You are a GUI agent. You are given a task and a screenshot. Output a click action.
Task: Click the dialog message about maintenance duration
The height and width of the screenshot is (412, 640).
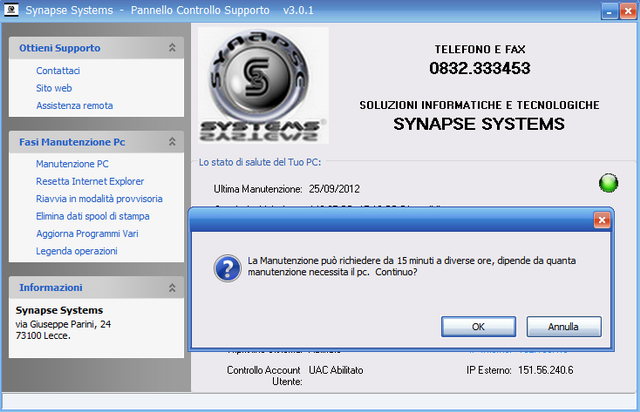pos(411,266)
